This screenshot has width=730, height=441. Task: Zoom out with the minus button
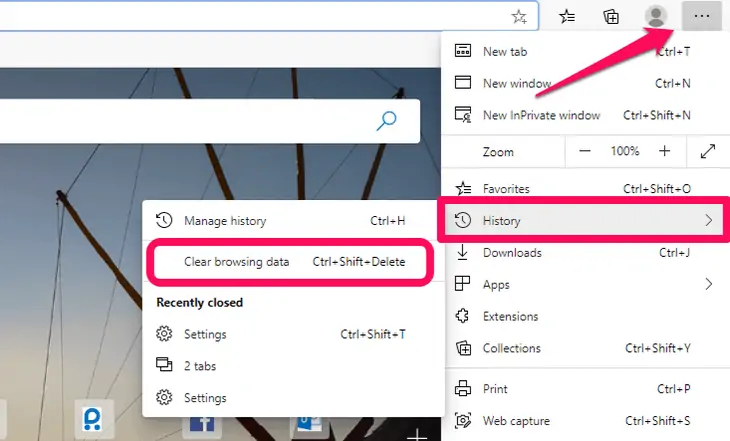tap(584, 151)
